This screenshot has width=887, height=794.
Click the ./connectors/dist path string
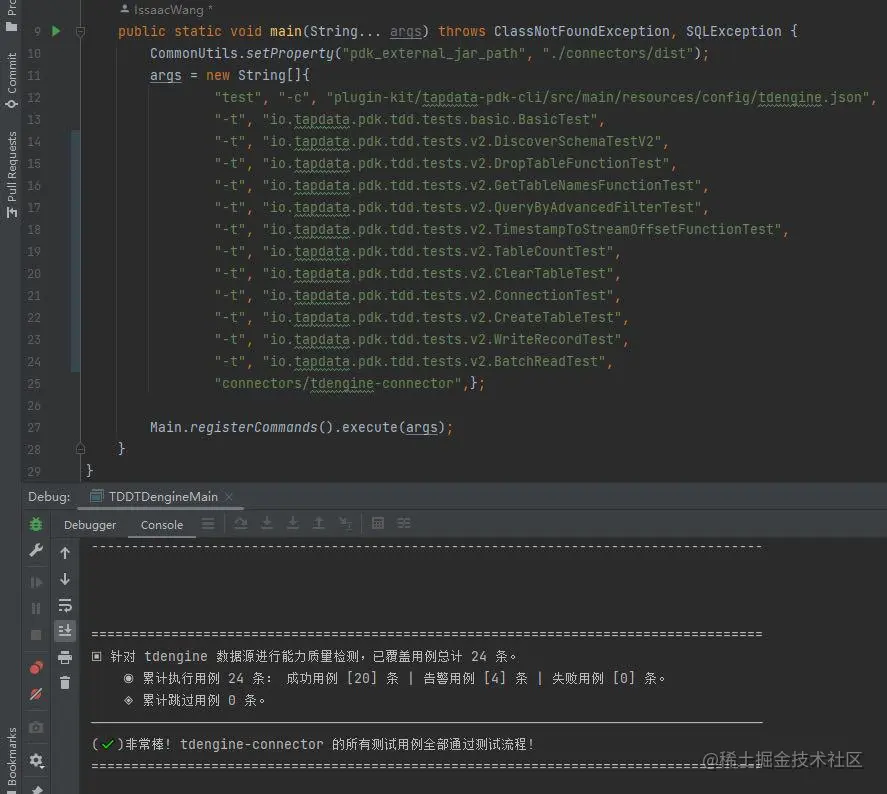pyautogui.click(x=618, y=53)
